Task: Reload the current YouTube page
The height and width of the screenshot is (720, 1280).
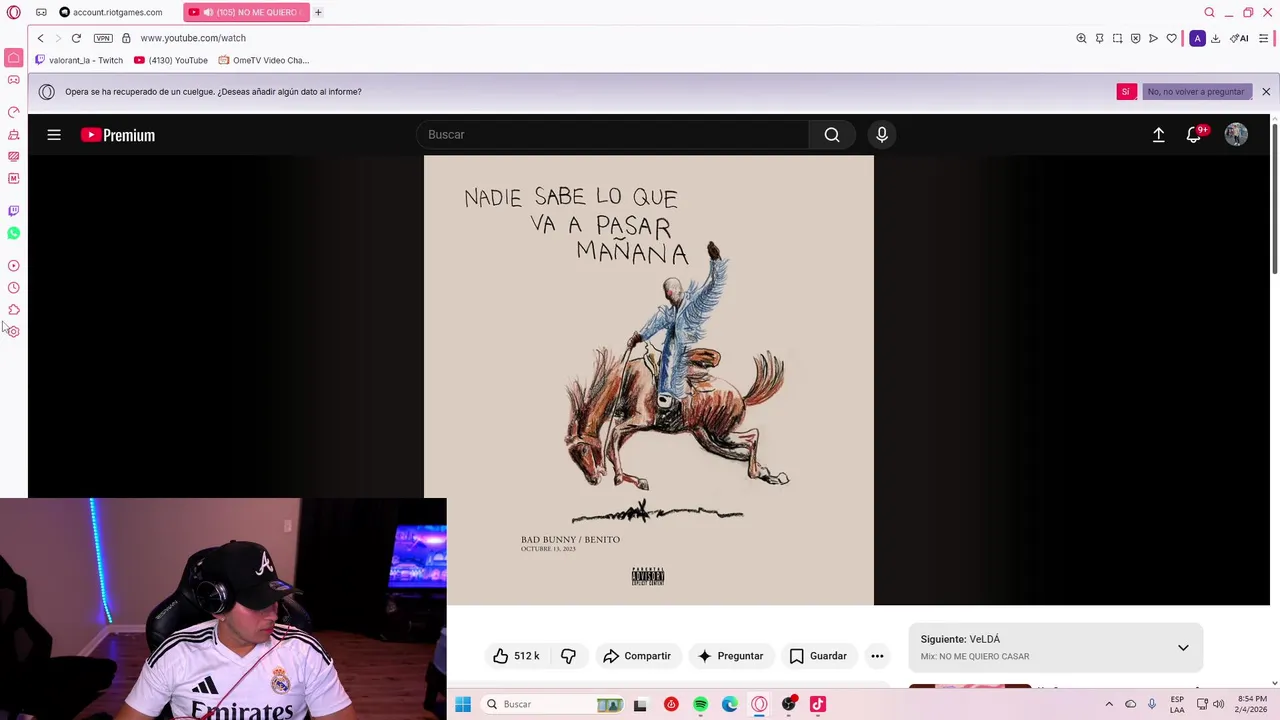Action: click(76, 38)
